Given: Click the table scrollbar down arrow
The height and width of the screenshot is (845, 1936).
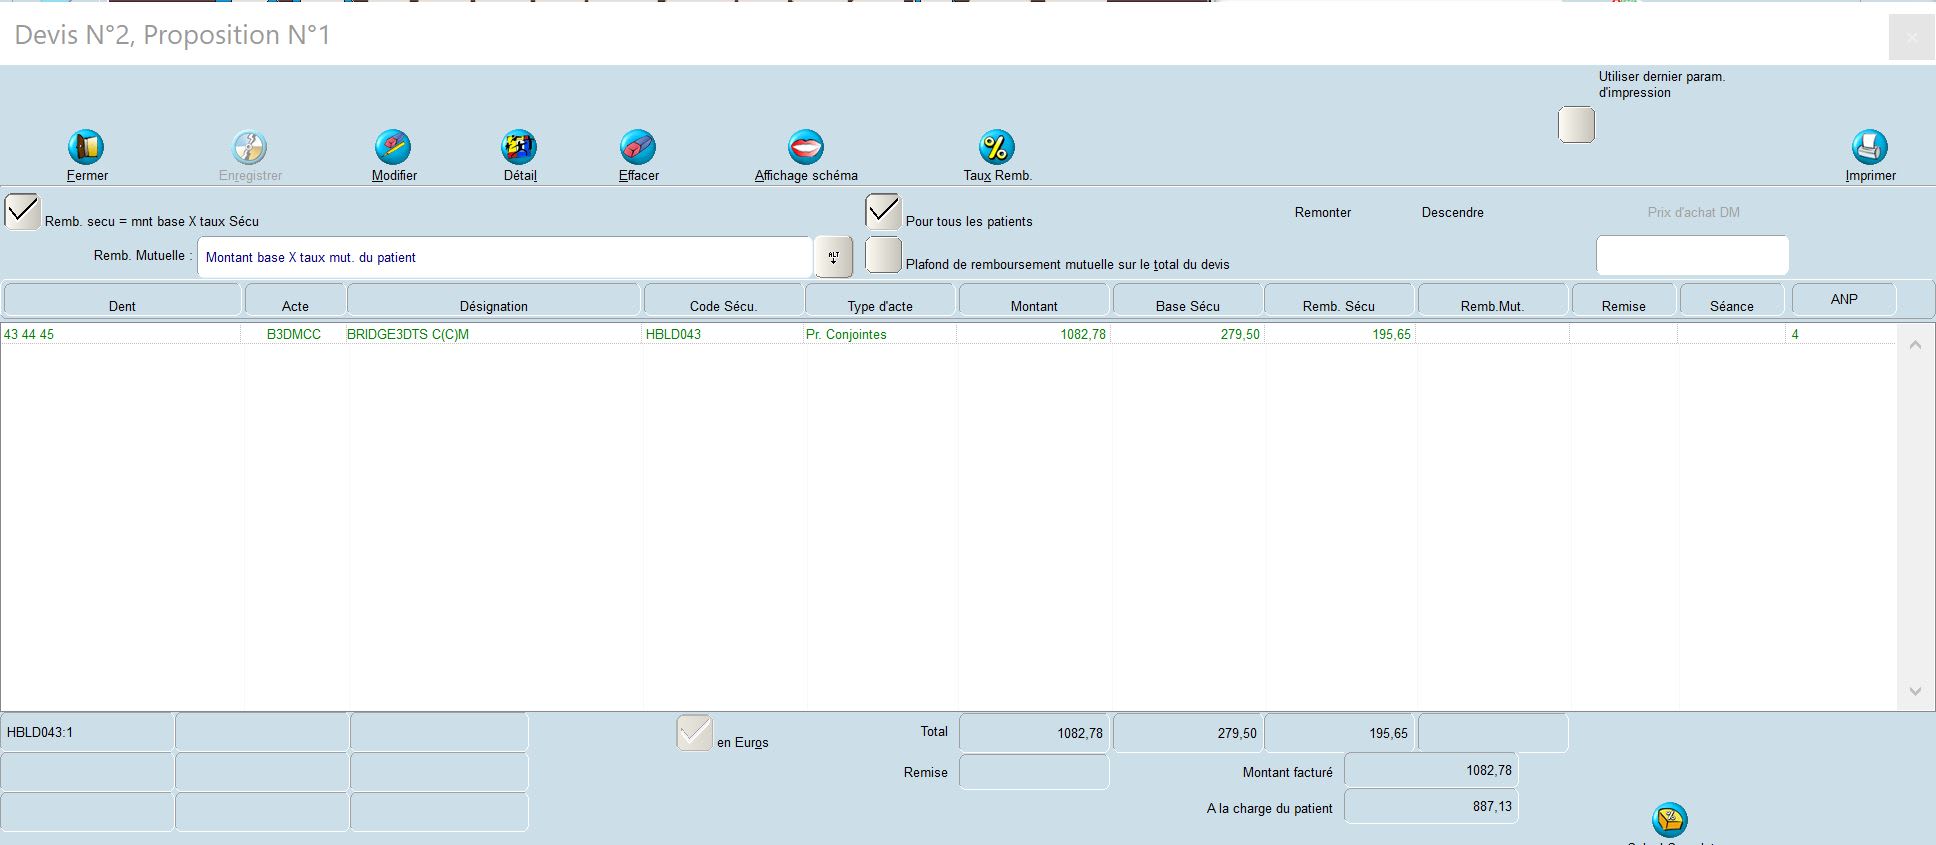Looking at the screenshot, I should coord(1915,691).
